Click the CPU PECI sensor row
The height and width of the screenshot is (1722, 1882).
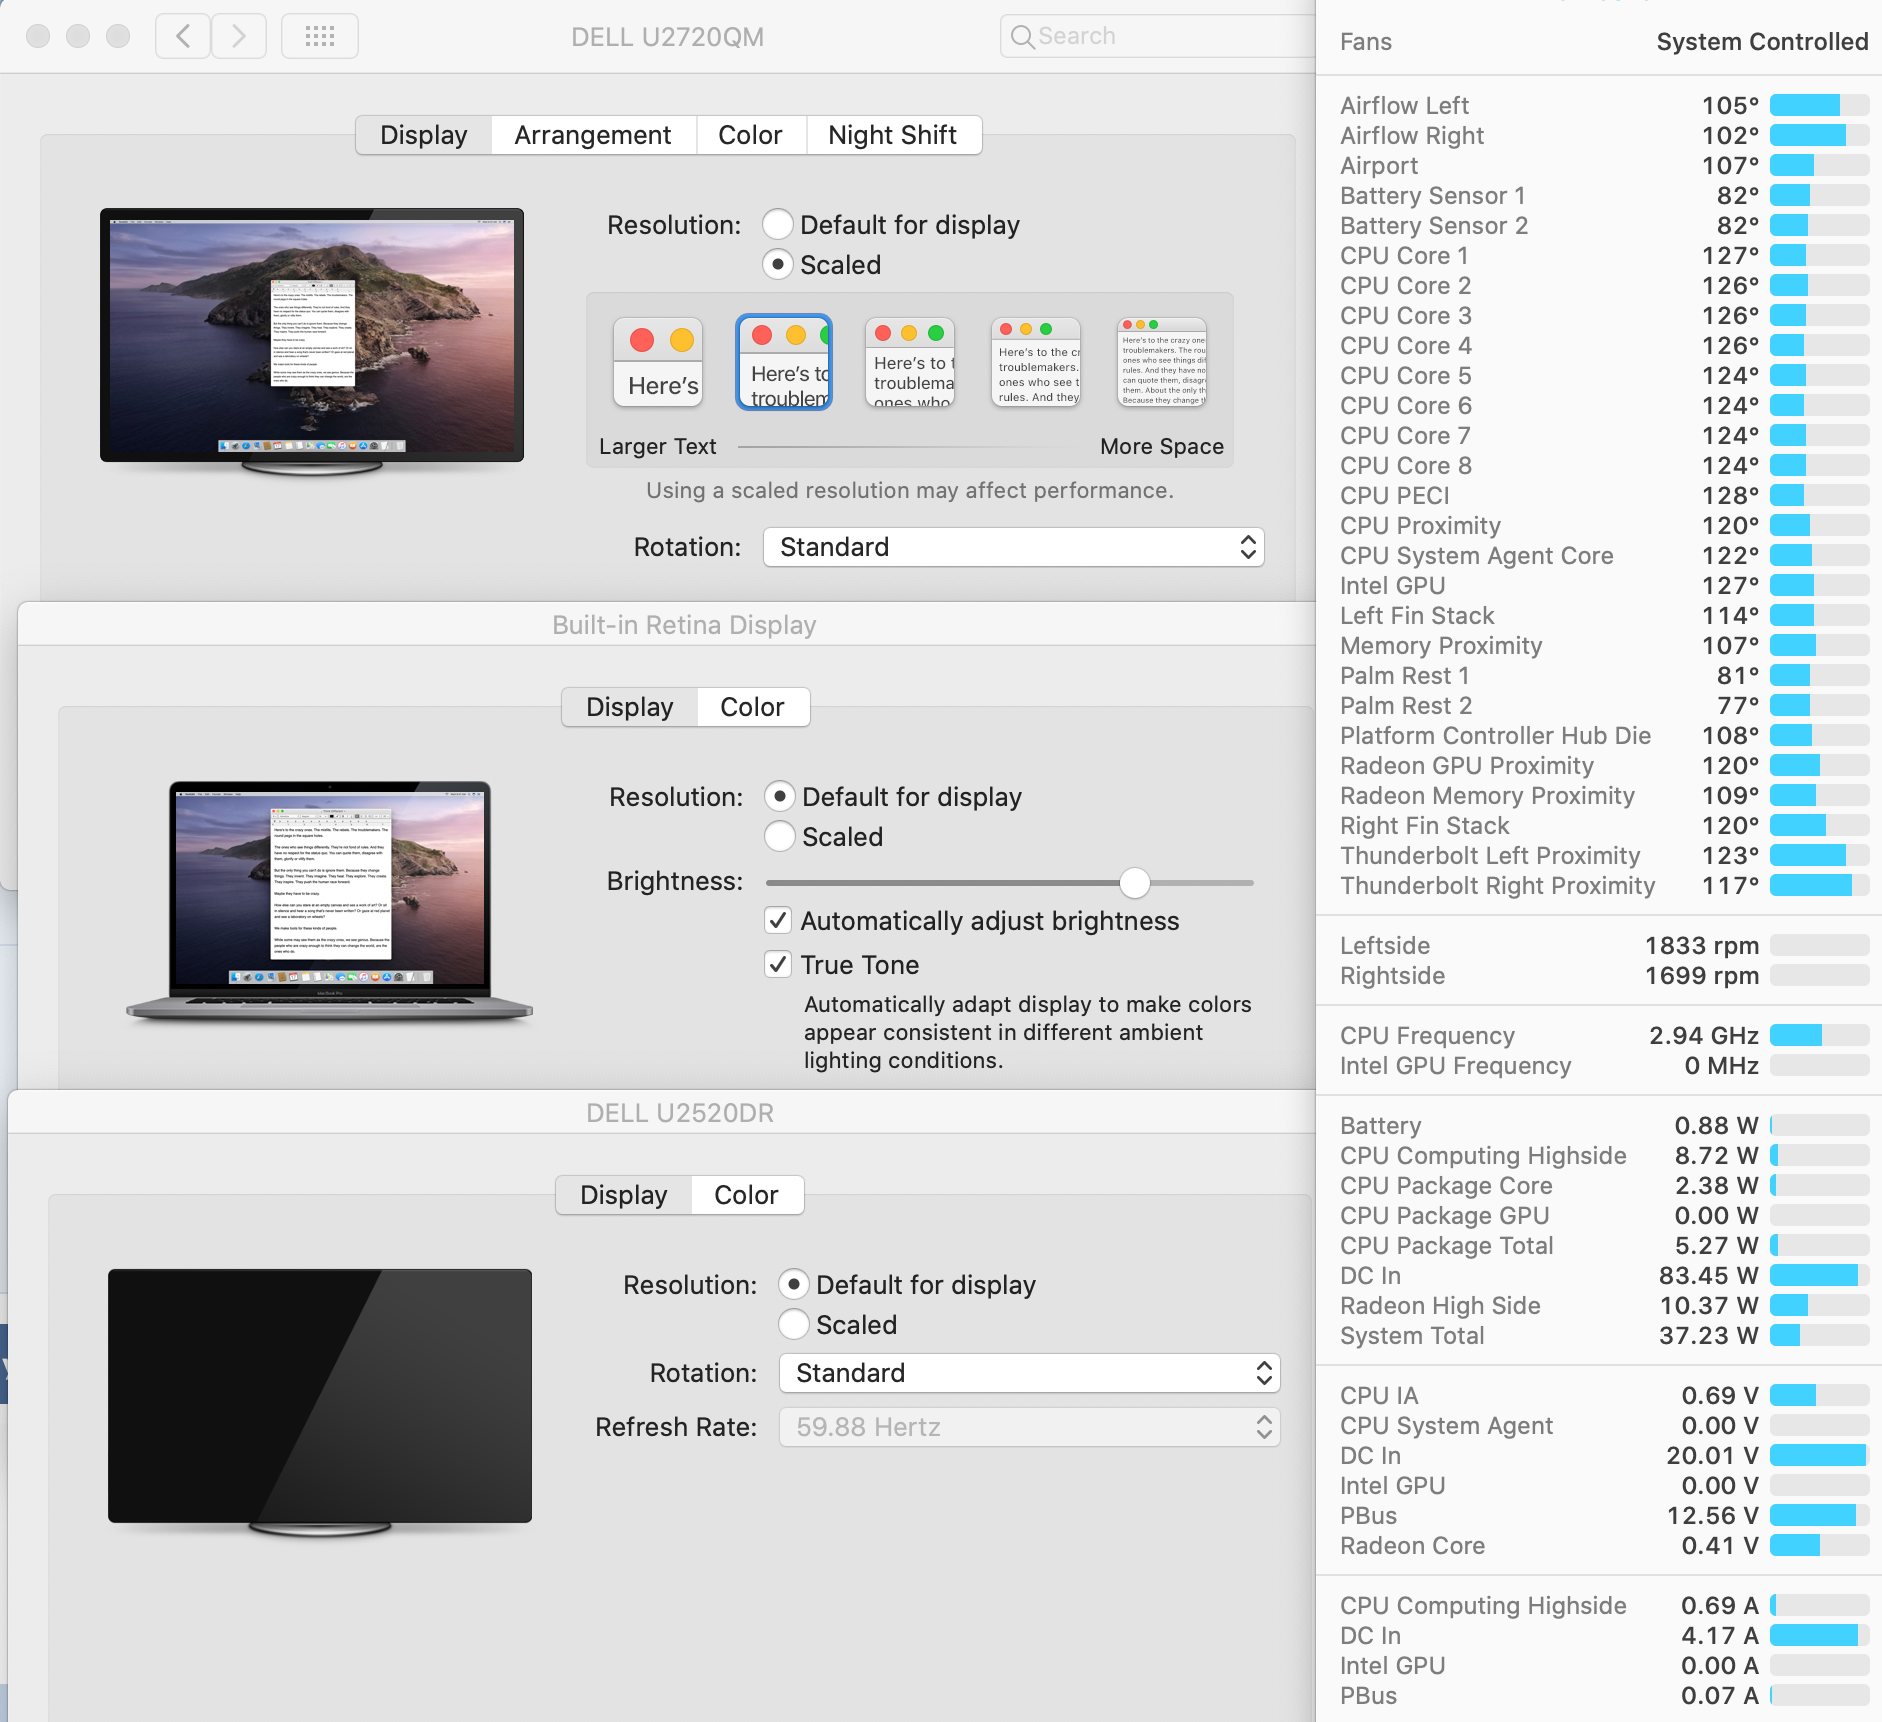pos(1604,495)
